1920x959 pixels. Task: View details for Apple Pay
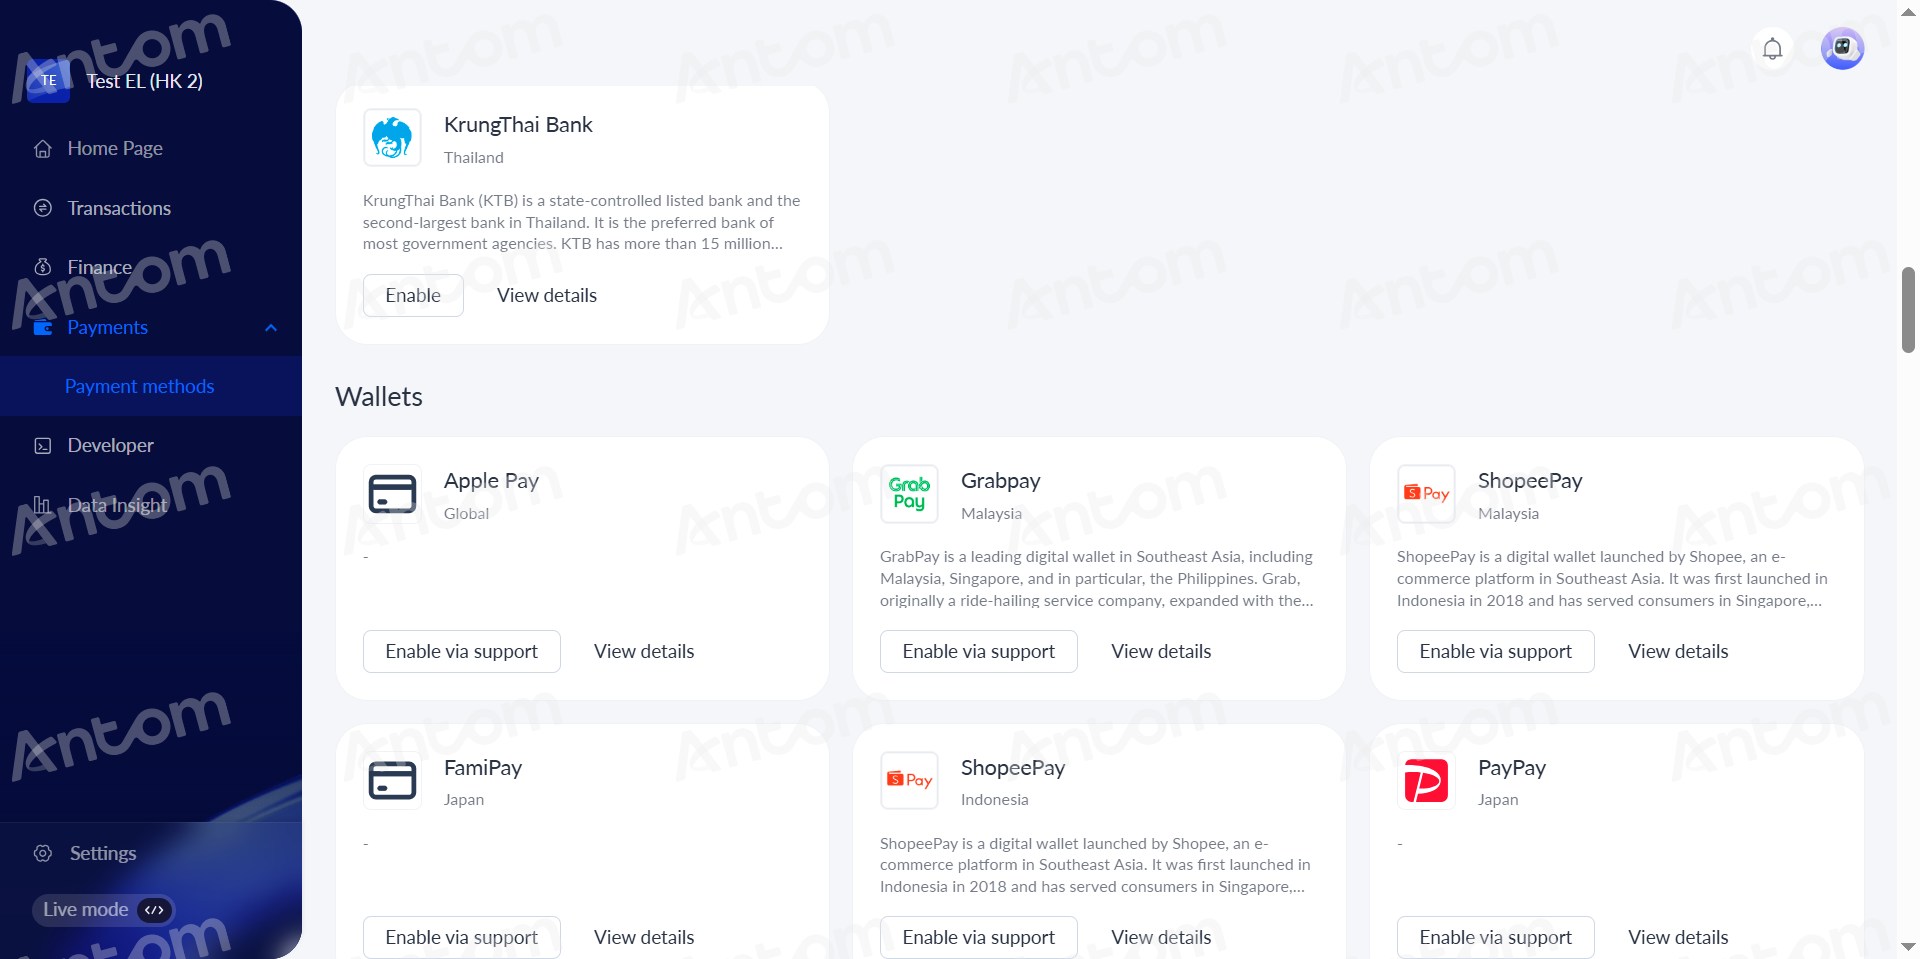(x=644, y=651)
